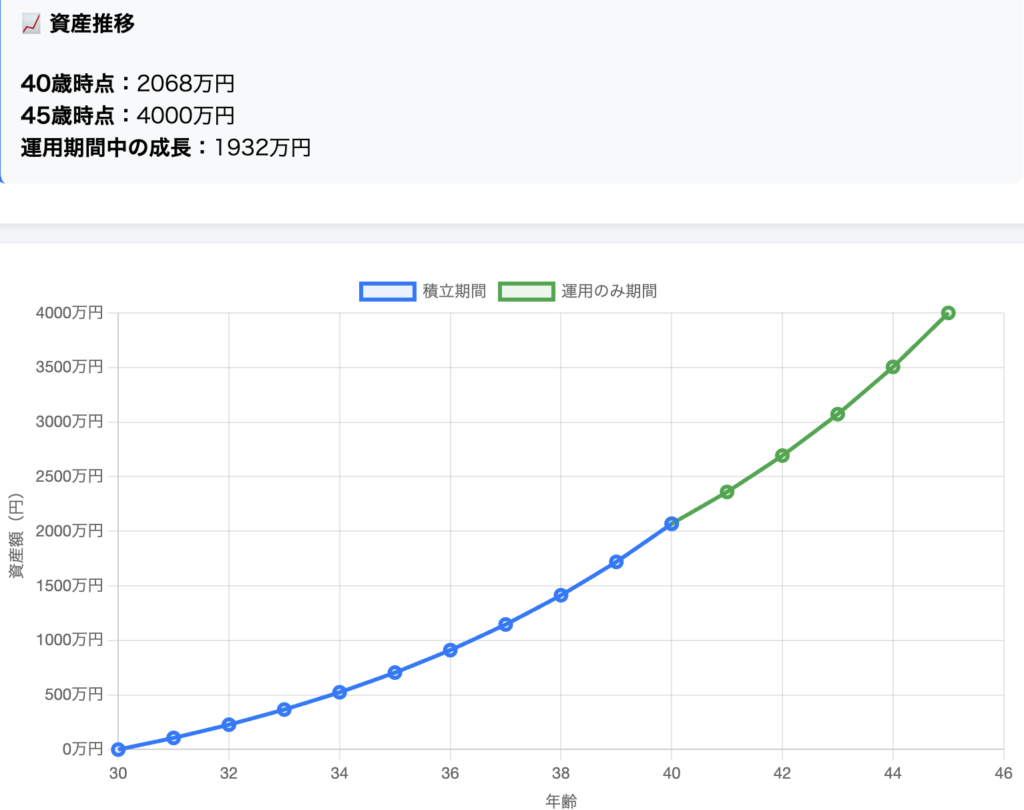Click the blue legend swatch box
The height and width of the screenshot is (810, 1024).
click(x=387, y=291)
